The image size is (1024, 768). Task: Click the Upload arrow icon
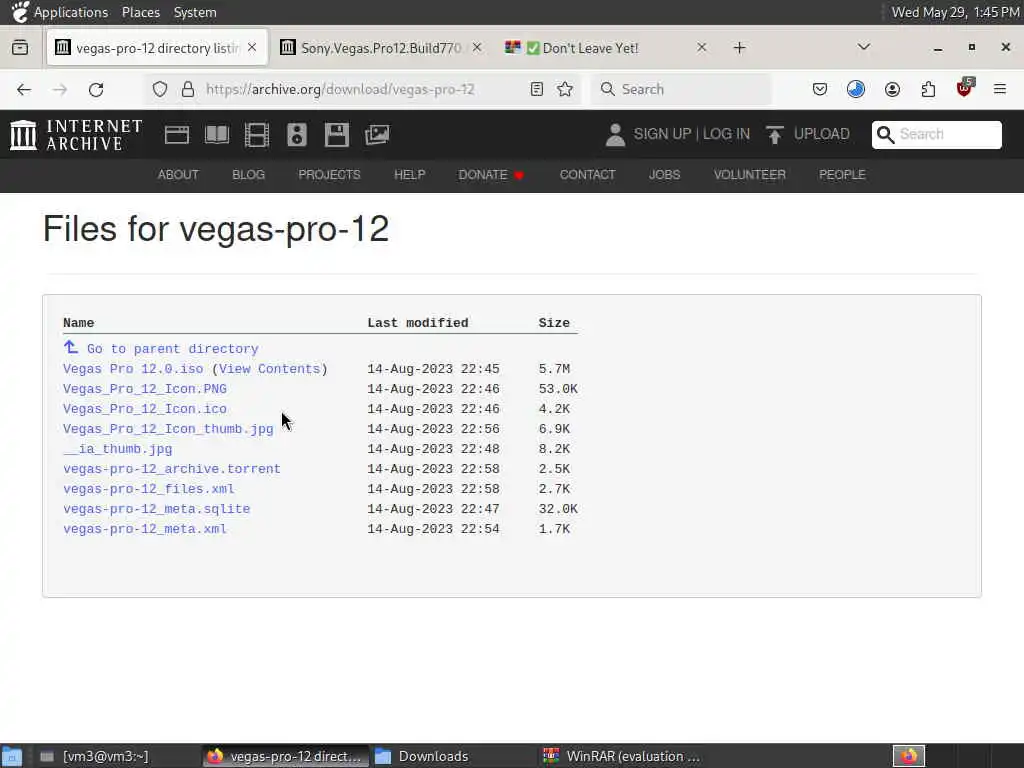pos(775,135)
